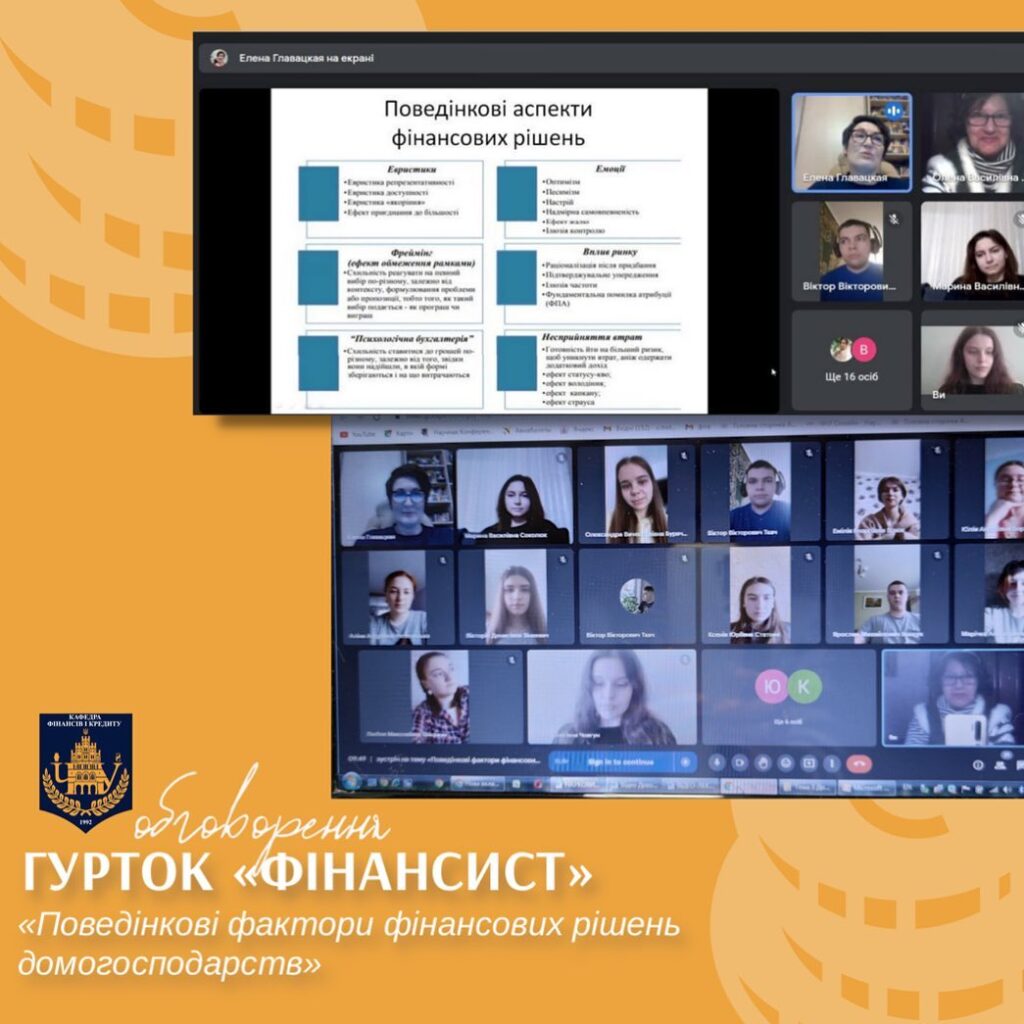Toggle camera button in bottom Meet toolbar
Screen dimensions: 1024x1024
740,762
